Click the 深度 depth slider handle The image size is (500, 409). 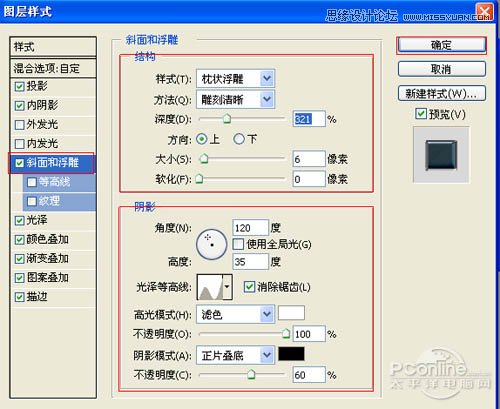(227, 119)
